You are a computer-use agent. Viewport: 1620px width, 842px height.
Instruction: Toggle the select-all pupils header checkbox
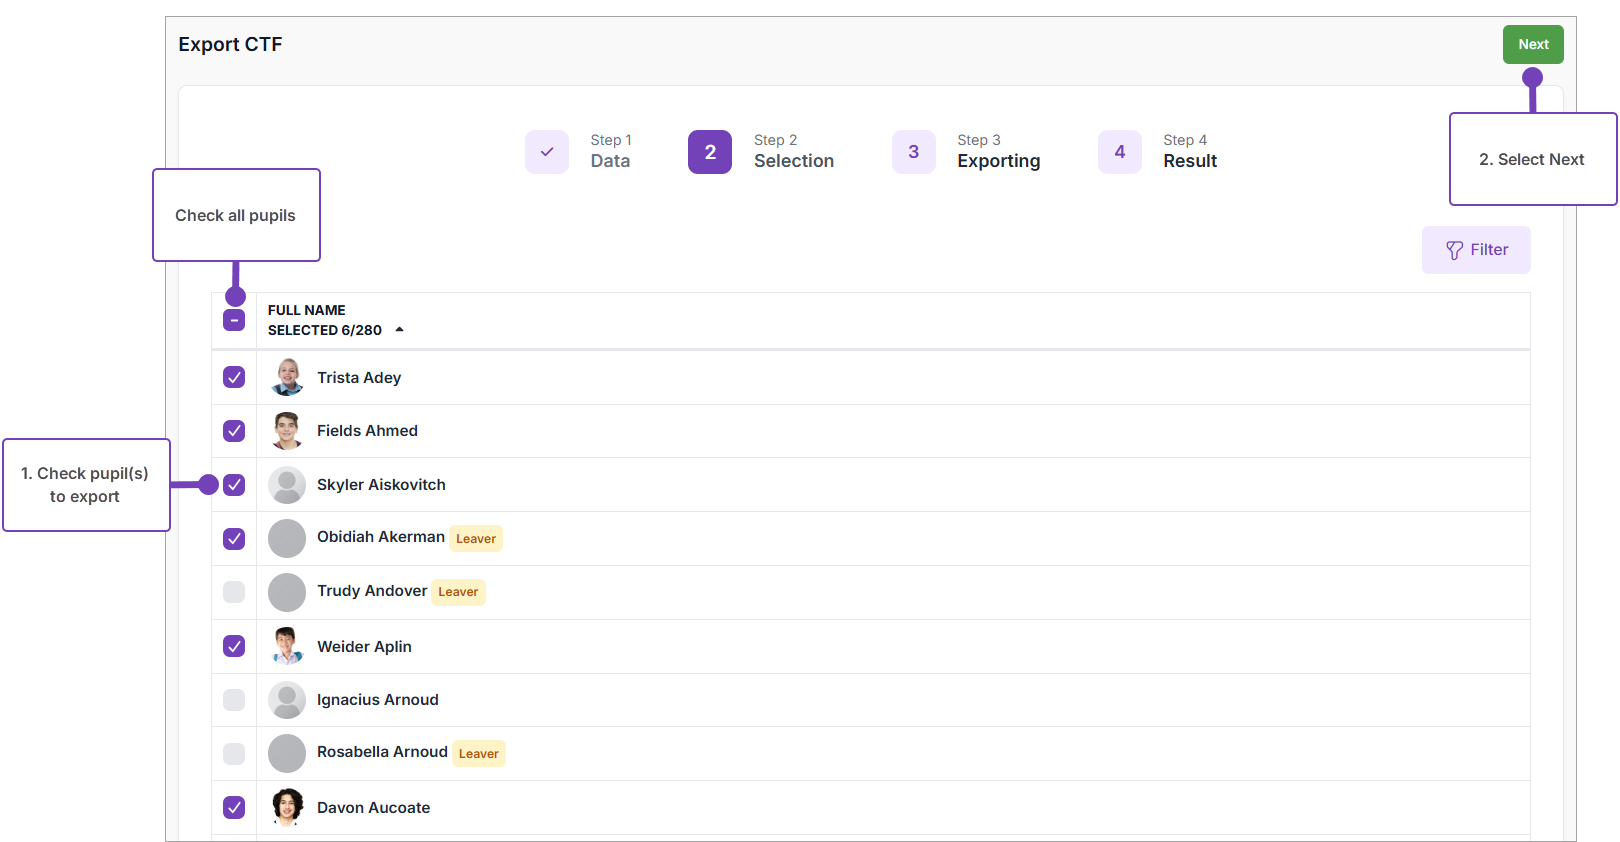(x=234, y=321)
